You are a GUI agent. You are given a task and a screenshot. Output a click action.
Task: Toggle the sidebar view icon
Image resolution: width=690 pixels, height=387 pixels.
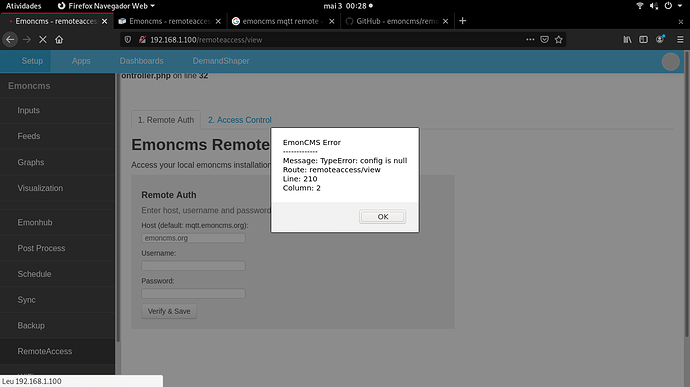pyautogui.click(x=643, y=40)
